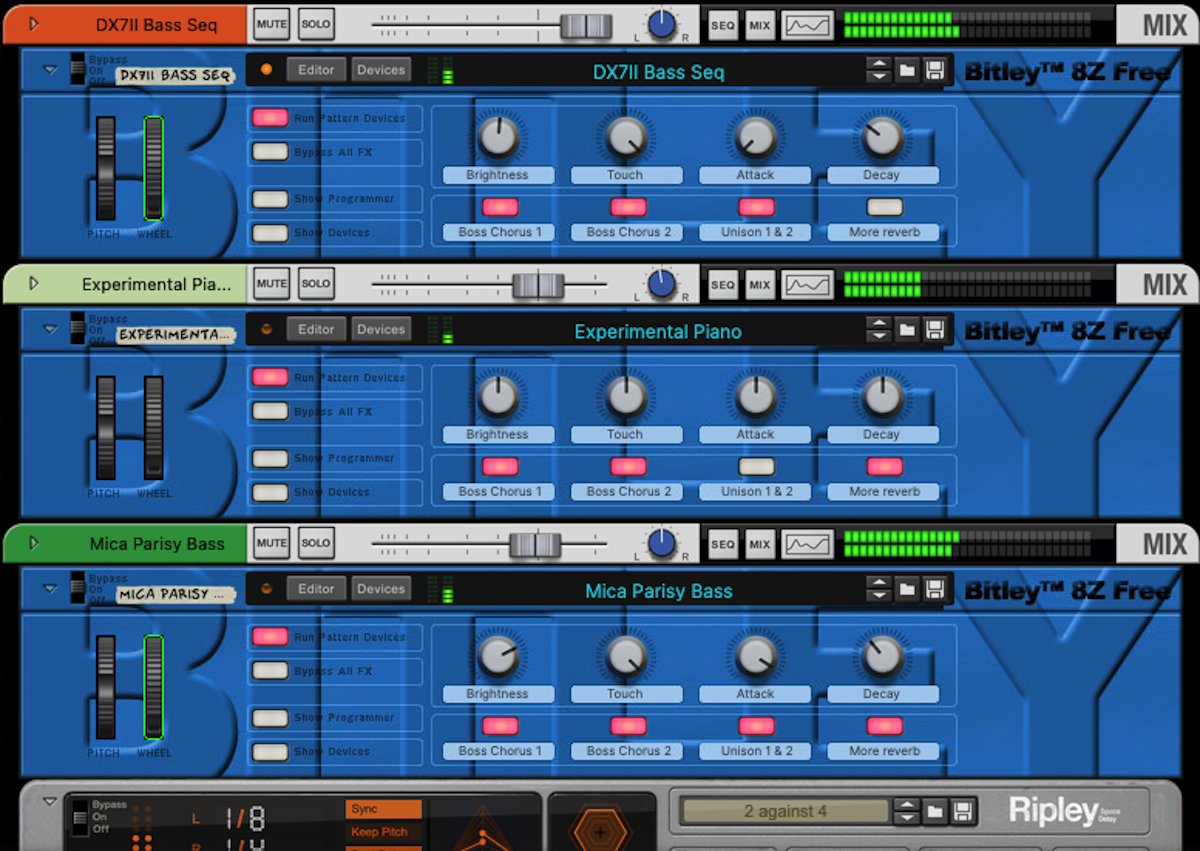The width and height of the screenshot is (1200, 851).
Task: Save the Ripley 2 against 4 patch
Action: [962, 810]
